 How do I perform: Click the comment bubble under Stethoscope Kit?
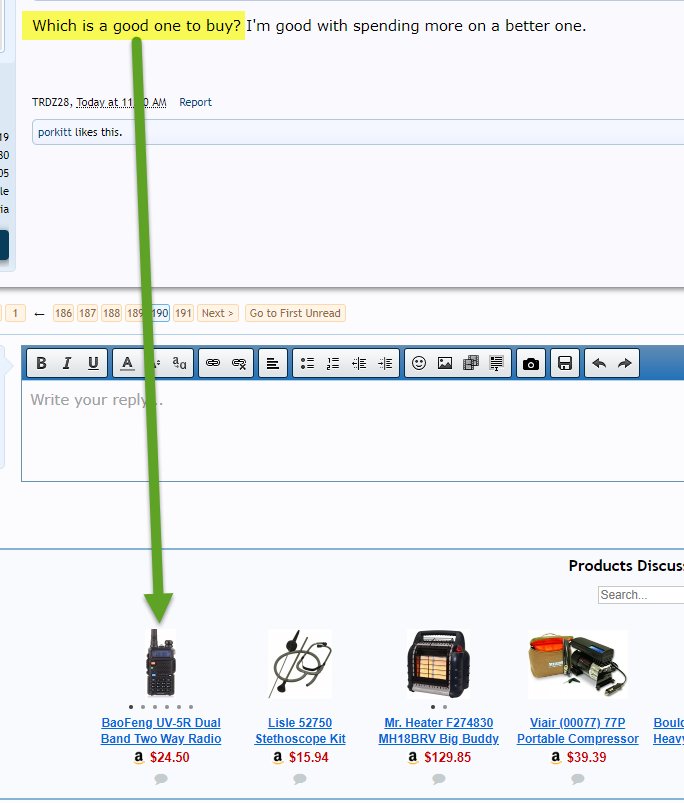pos(300,779)
